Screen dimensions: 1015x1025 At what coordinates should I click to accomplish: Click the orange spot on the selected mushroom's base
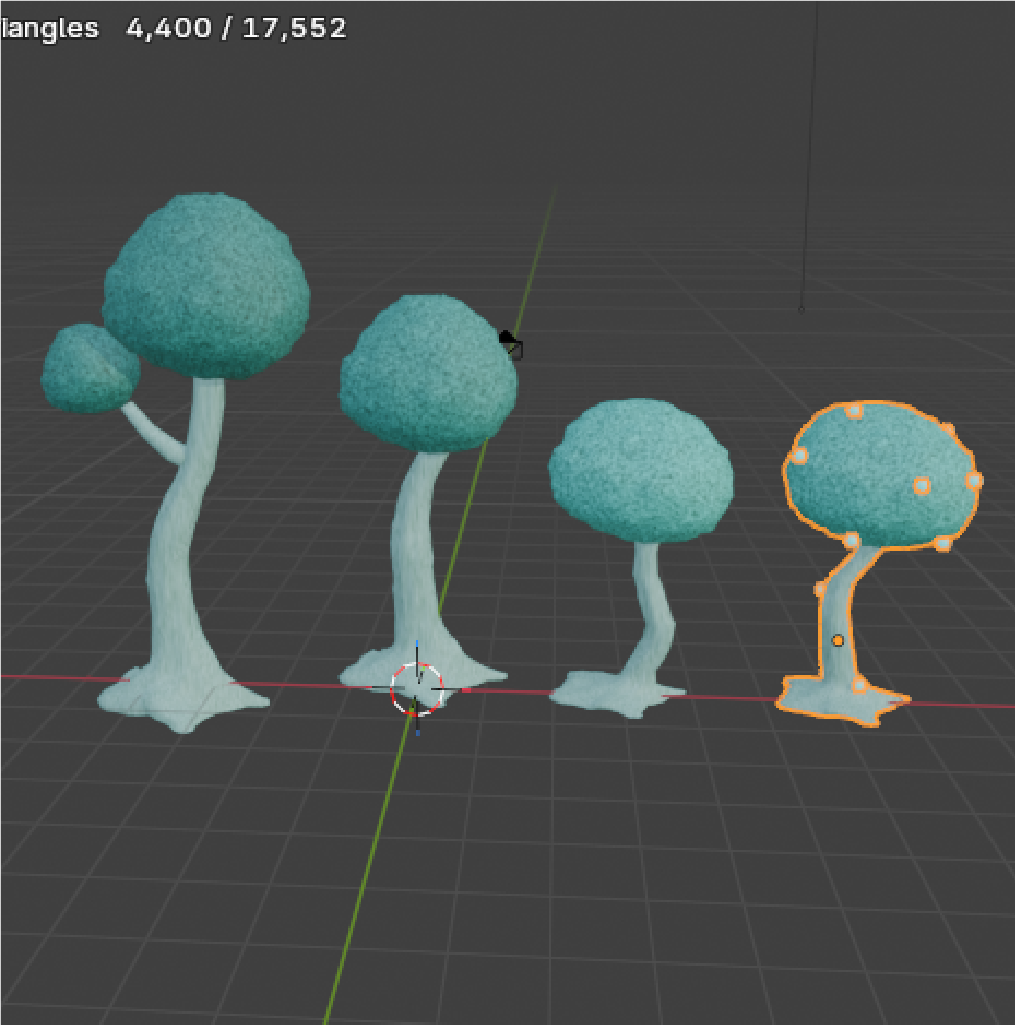859,685
